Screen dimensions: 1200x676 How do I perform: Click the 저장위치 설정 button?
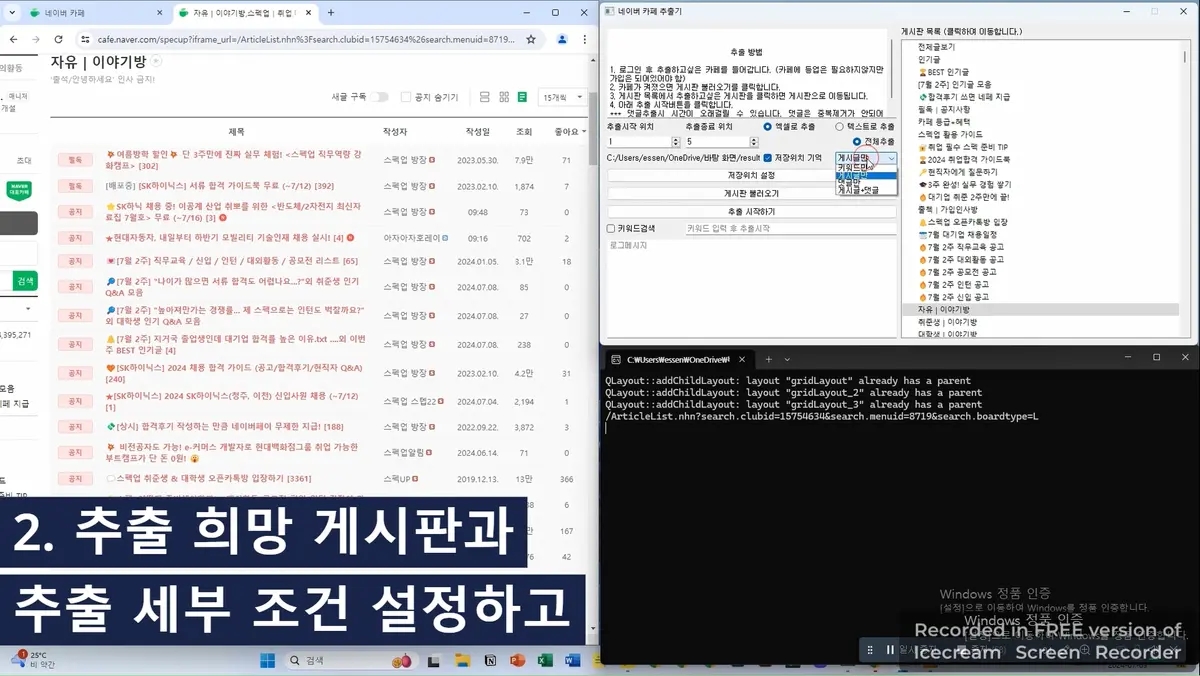point(751,175)
